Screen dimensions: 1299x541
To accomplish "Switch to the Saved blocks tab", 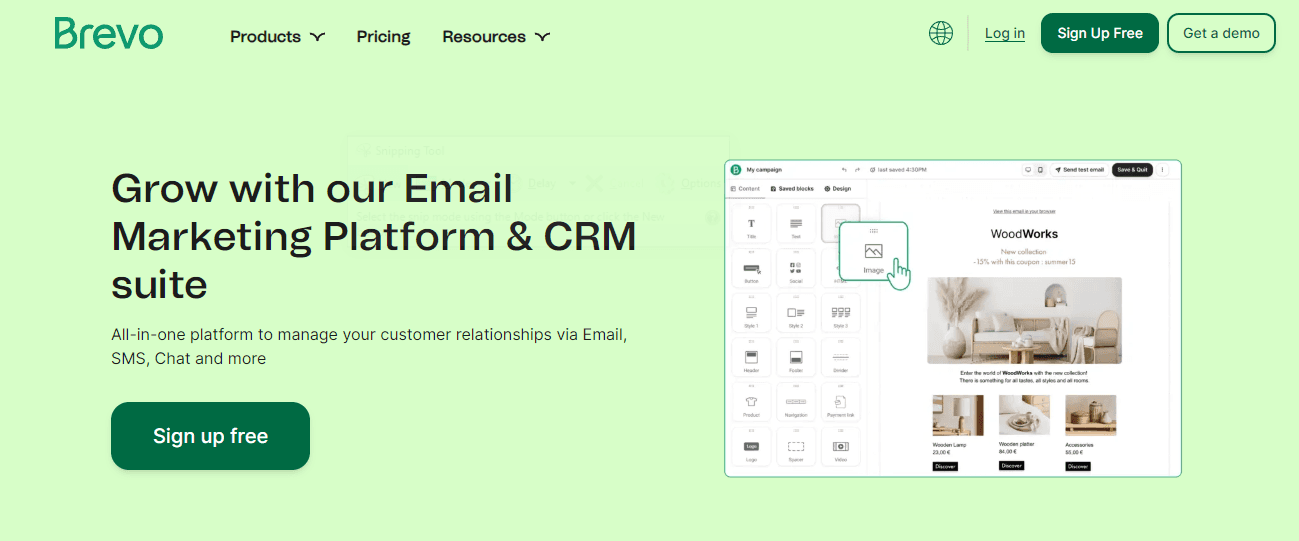I will (792, 189).
